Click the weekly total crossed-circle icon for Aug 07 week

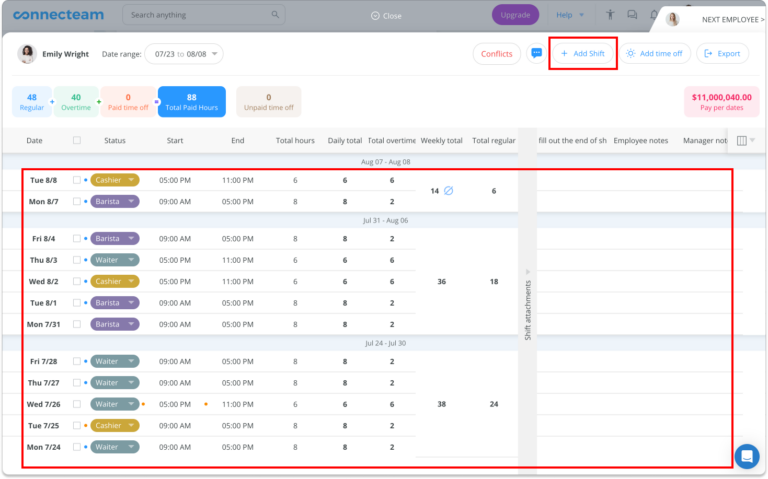click(x=449, y=191)
